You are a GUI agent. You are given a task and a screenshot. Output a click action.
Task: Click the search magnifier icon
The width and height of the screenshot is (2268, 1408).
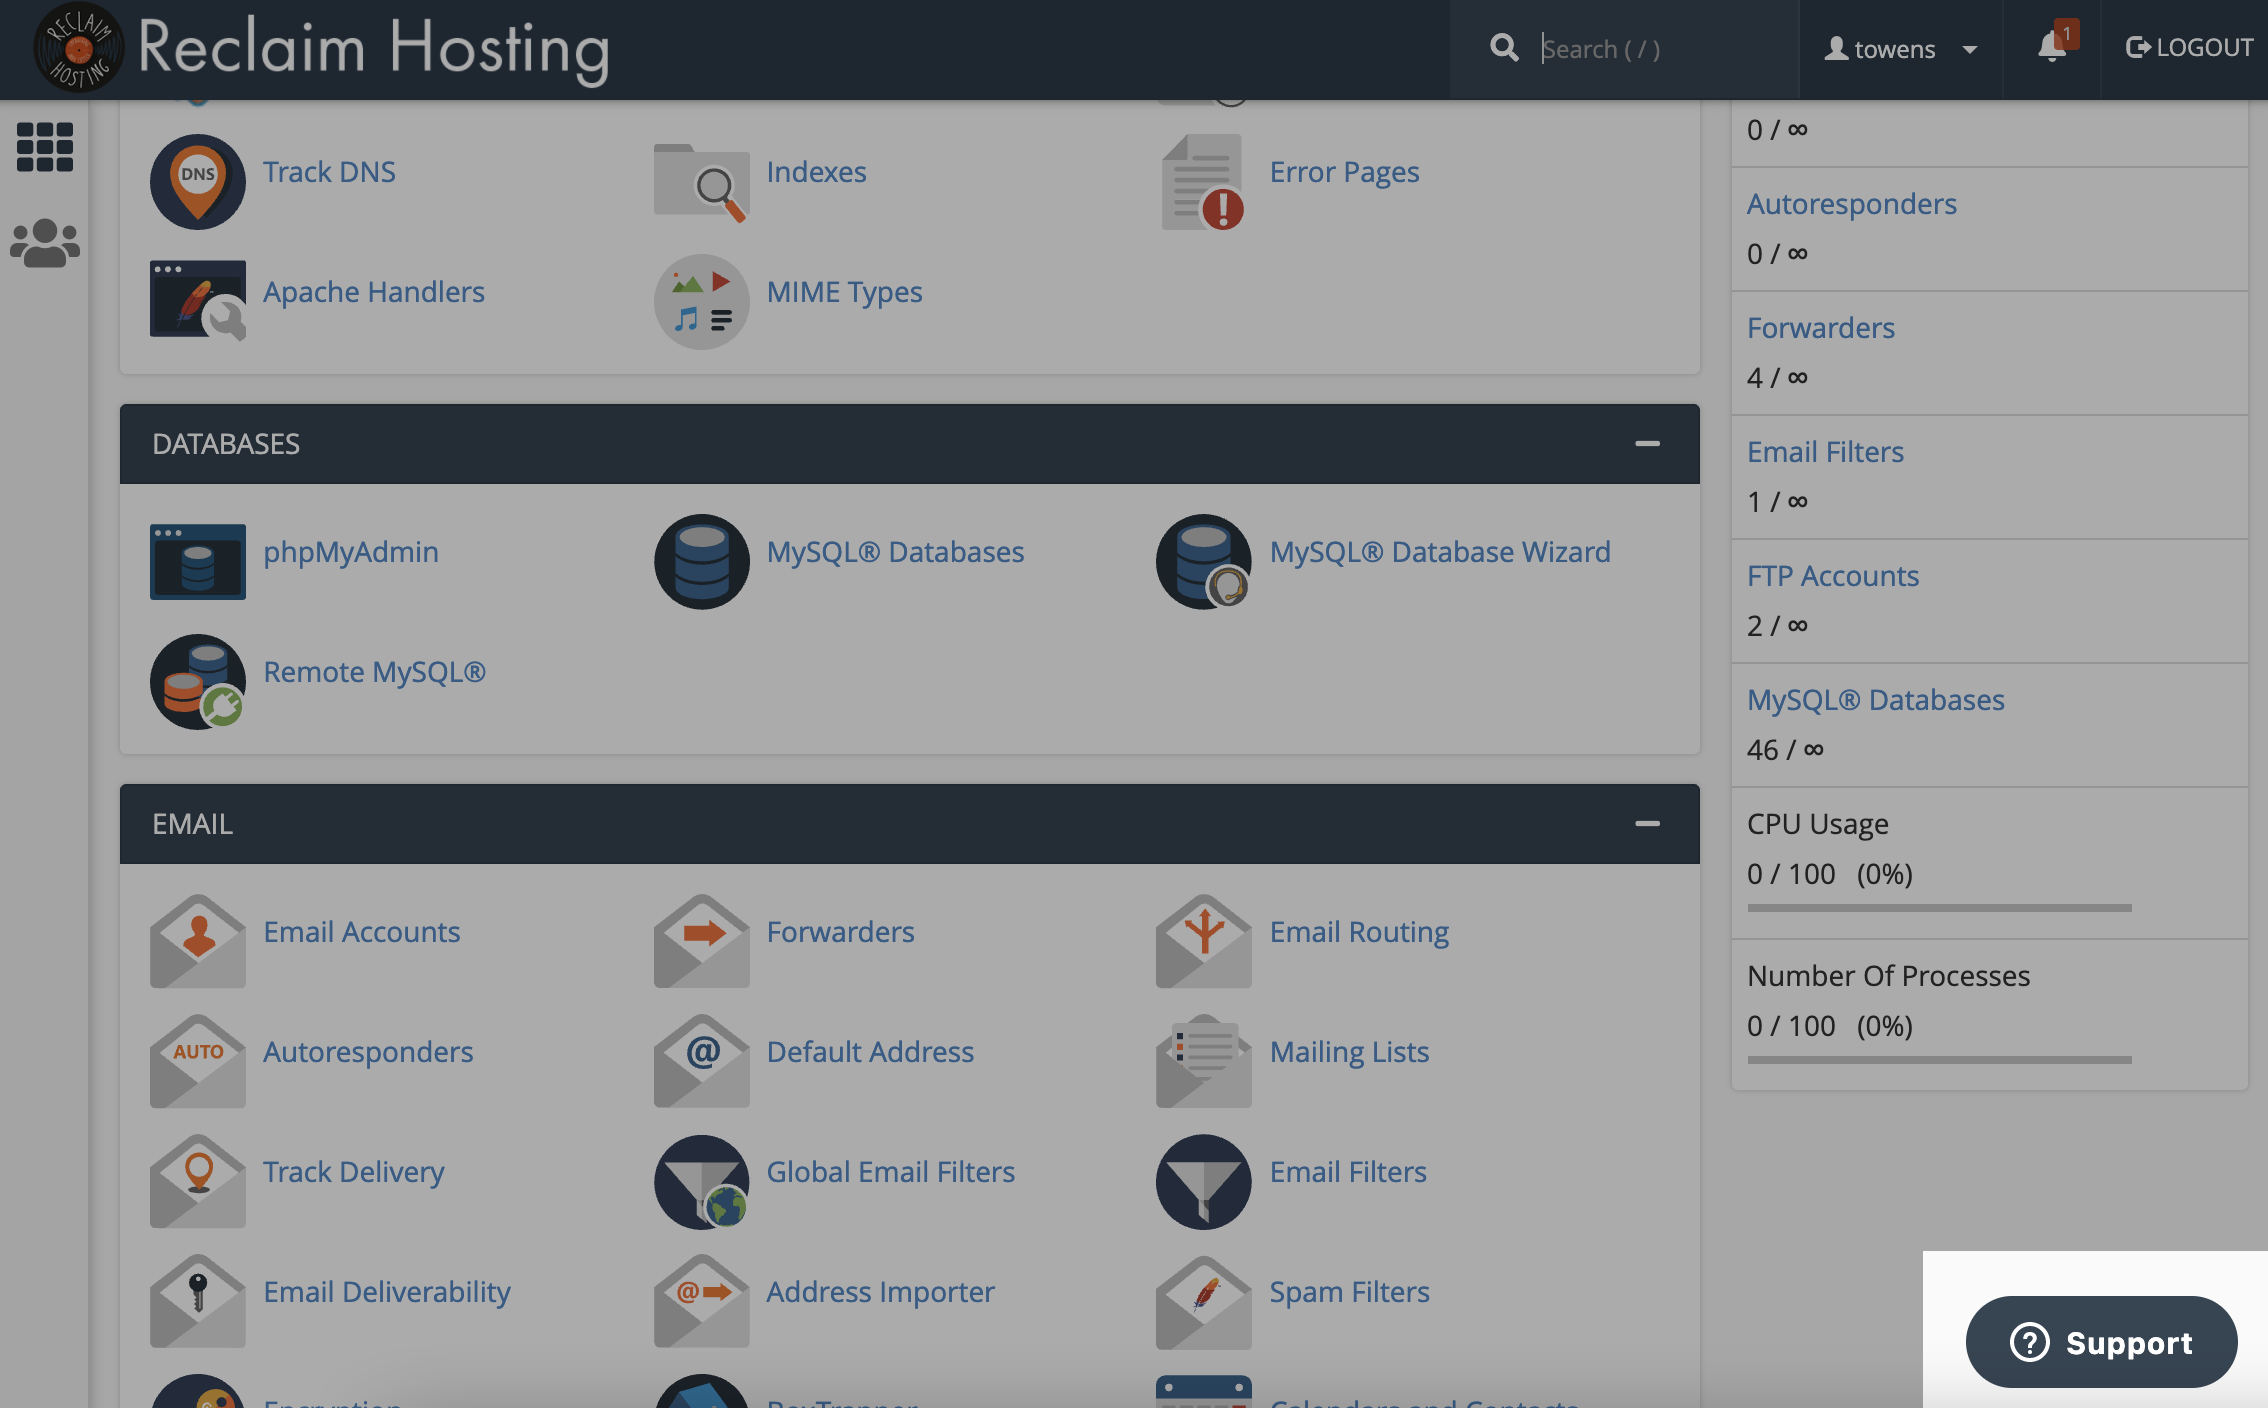pos(1504,47)
